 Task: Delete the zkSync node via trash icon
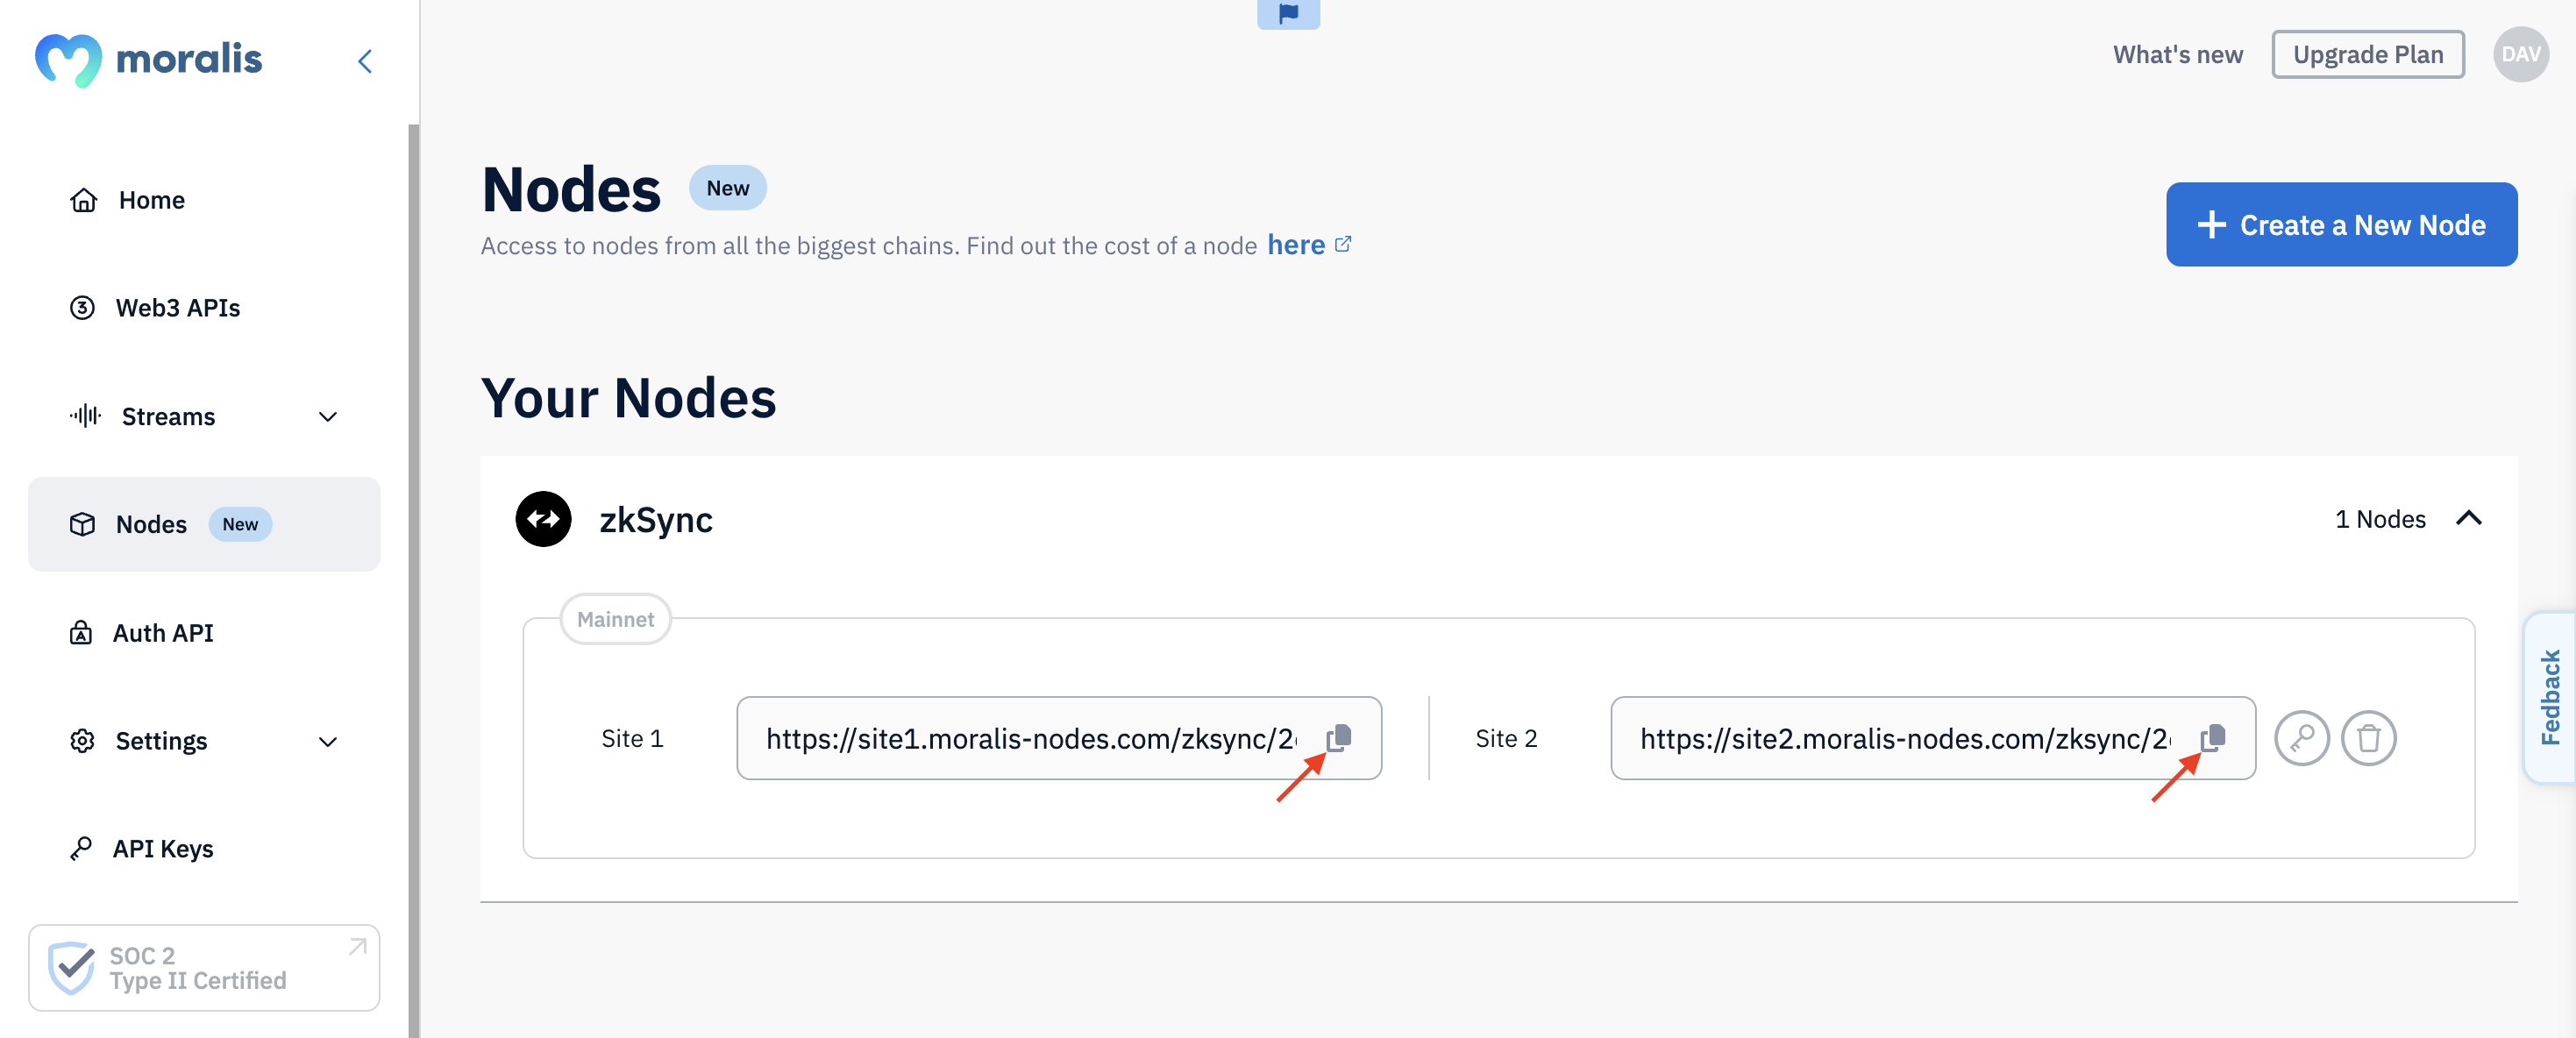[x=2369, y=738]
